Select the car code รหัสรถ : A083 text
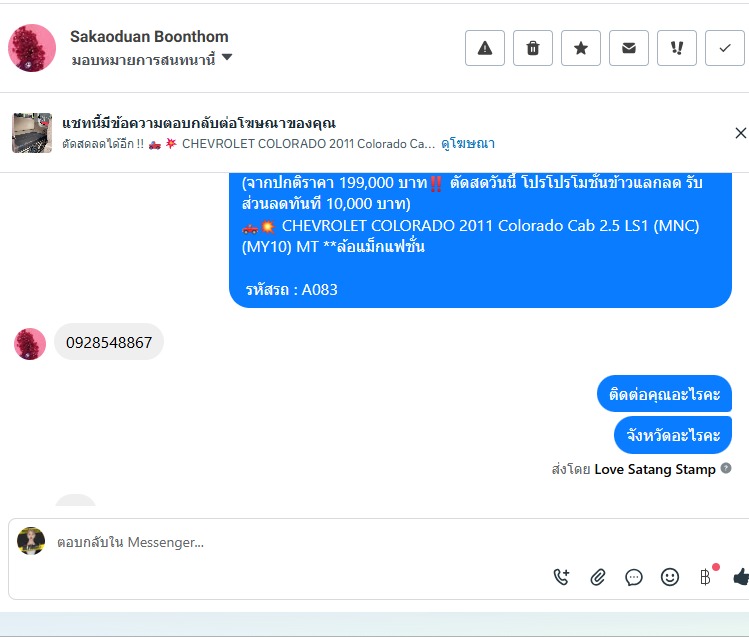The height and width of the screenshot is (637, 749). coord(291,290)
